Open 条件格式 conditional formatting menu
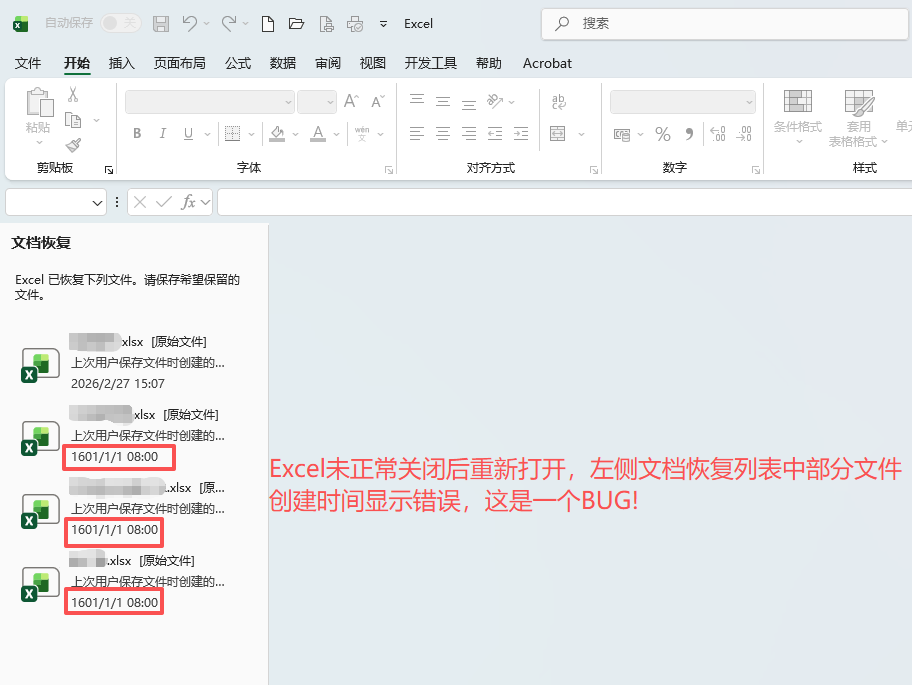This screenshot has width=912, height=685. pyautogui.click(x=797, y=117)
